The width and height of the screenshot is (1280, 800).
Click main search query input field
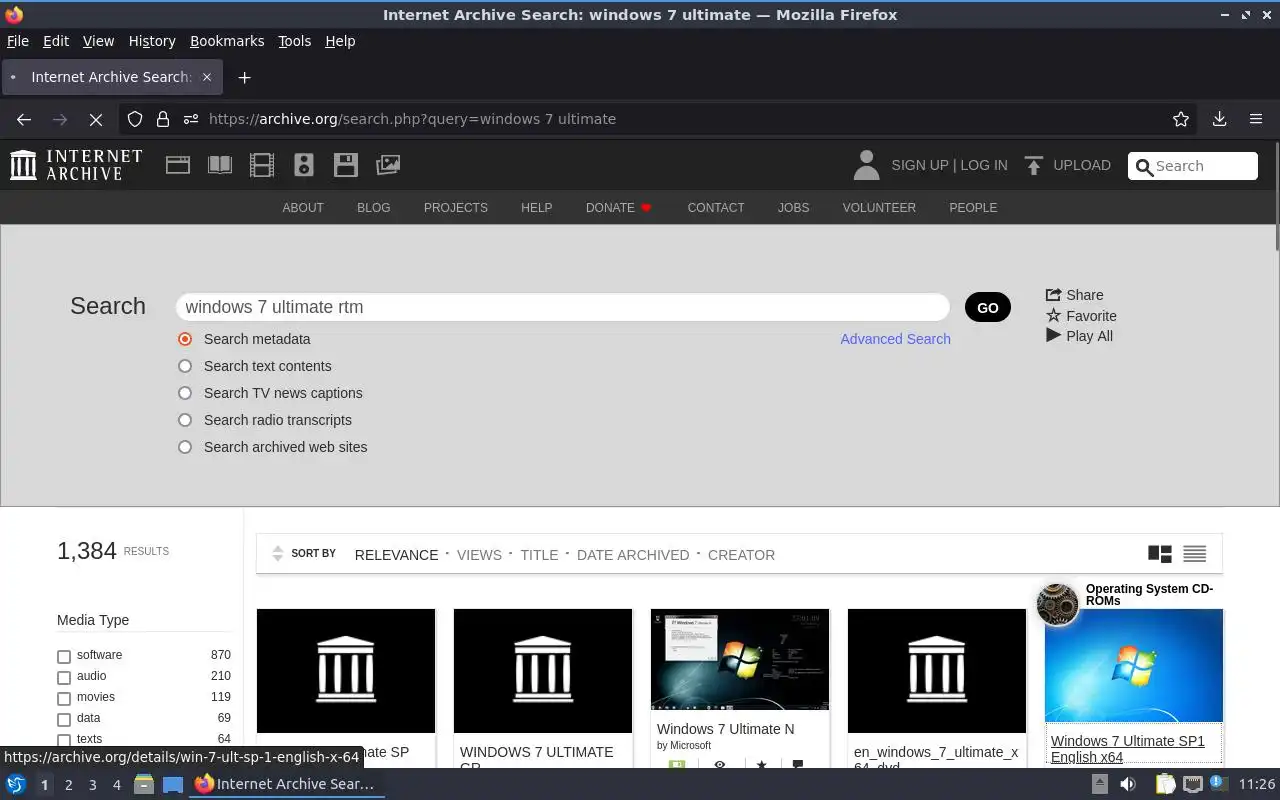[562, 307]
